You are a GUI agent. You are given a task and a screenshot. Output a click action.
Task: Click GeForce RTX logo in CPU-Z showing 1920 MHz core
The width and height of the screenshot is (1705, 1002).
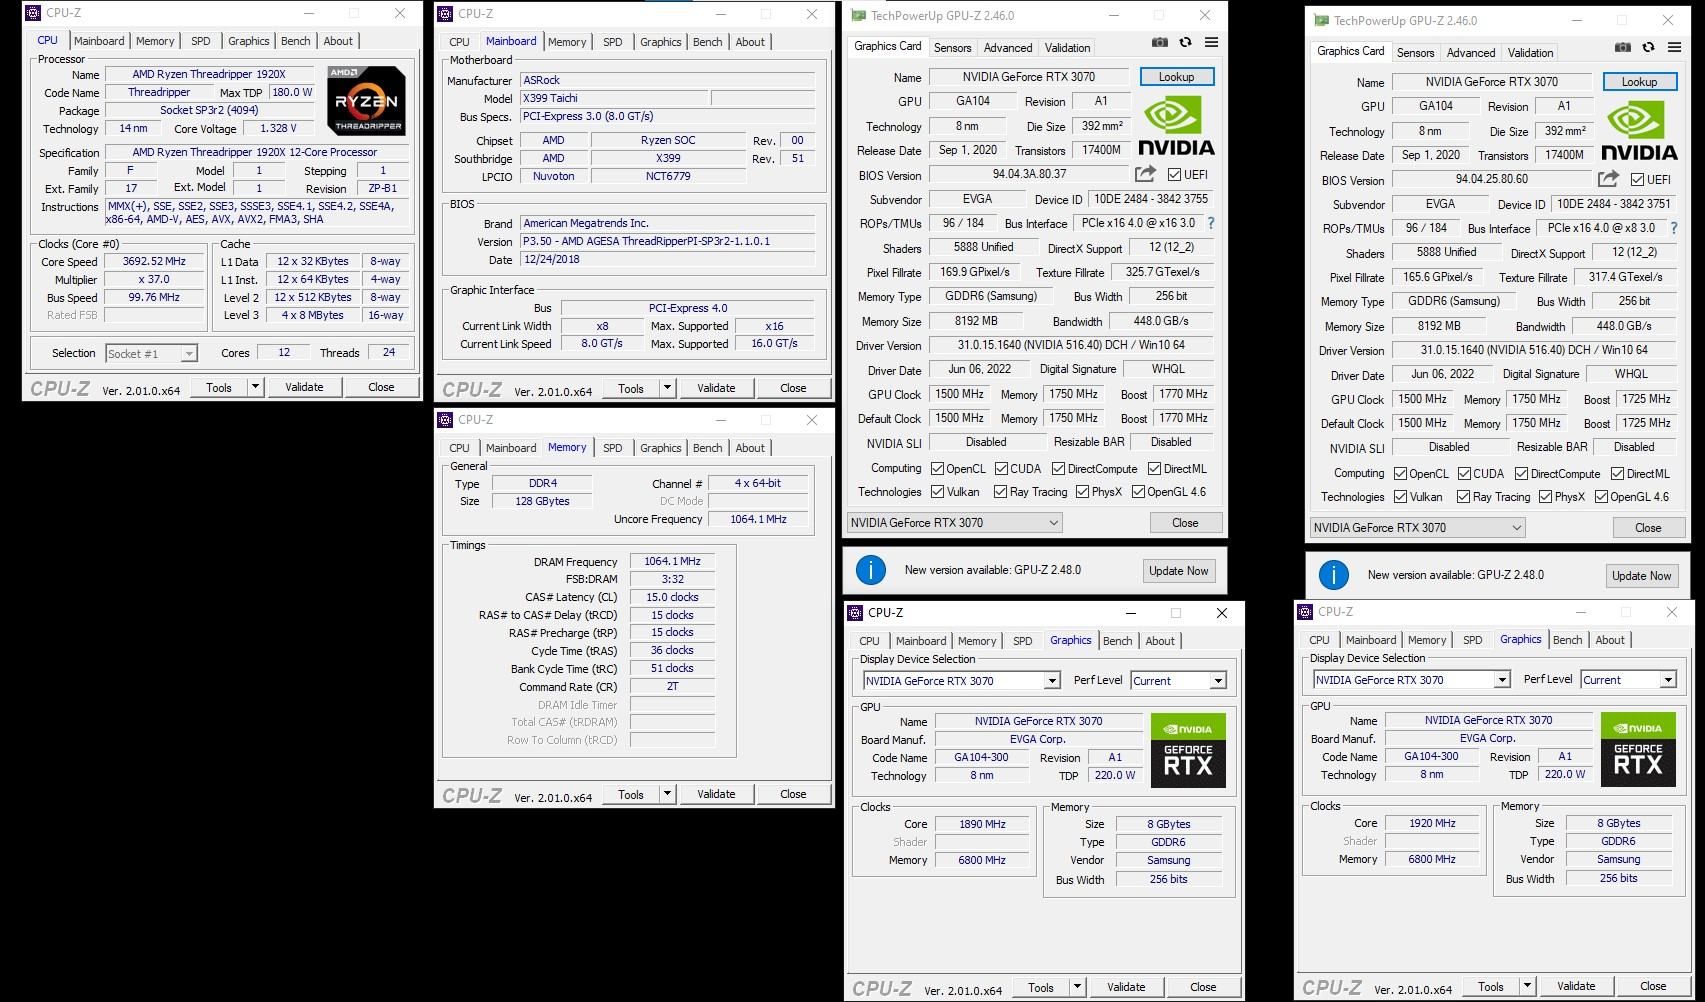pyautogui.click(x=1638, y=749)
